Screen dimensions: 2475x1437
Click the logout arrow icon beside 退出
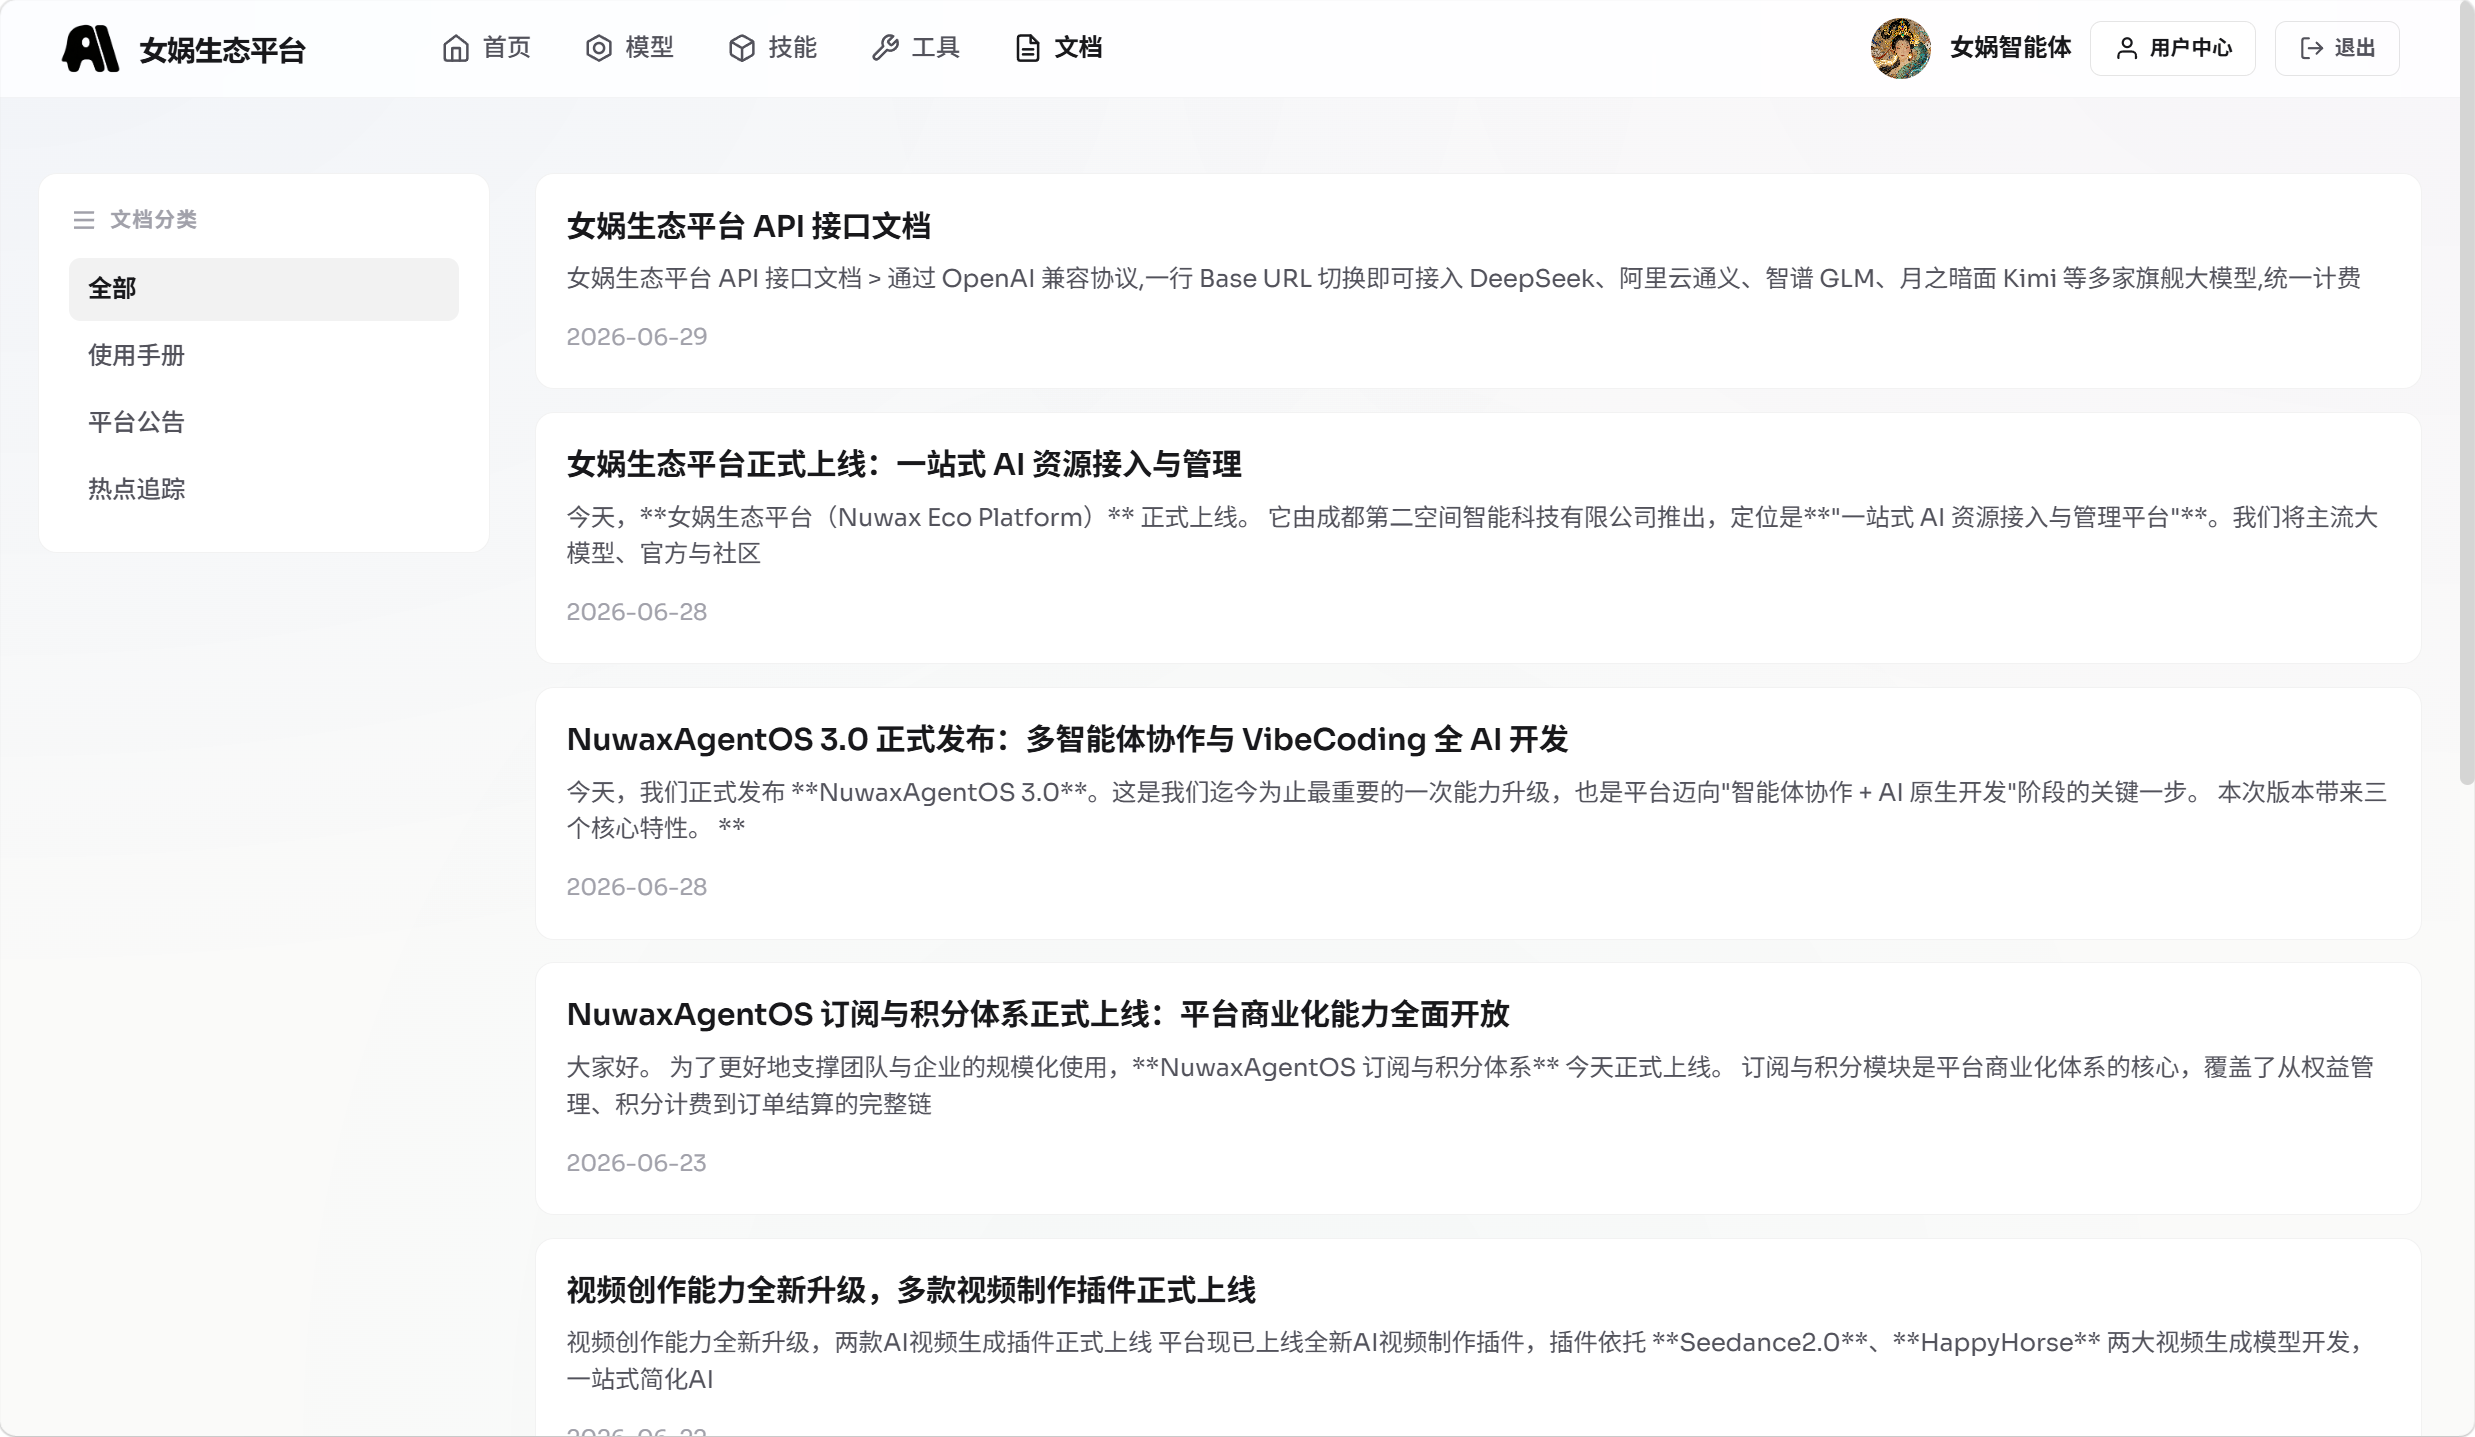point(2312,48)
